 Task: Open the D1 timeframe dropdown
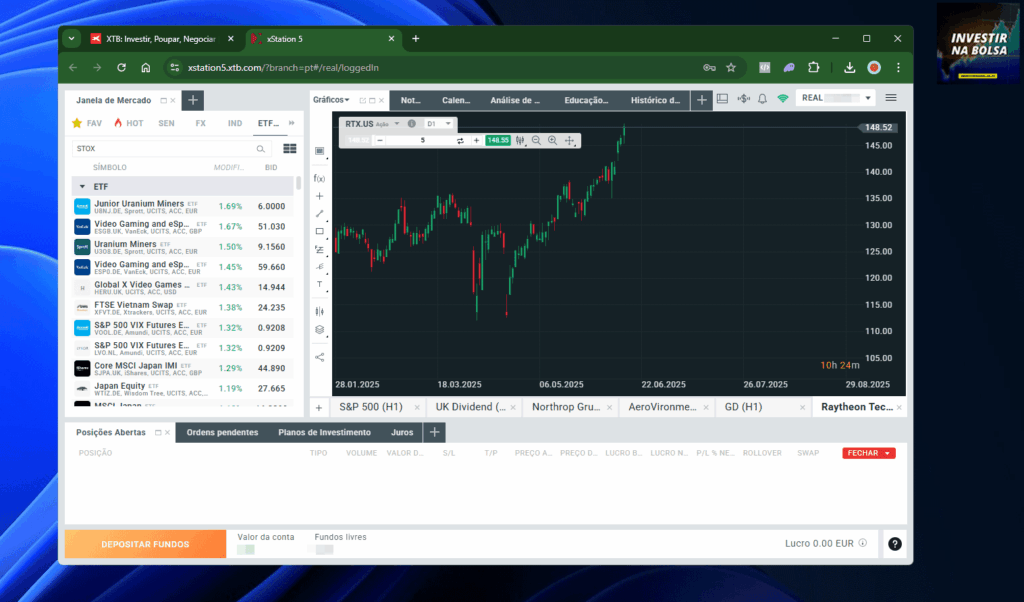tap(448, 123)
